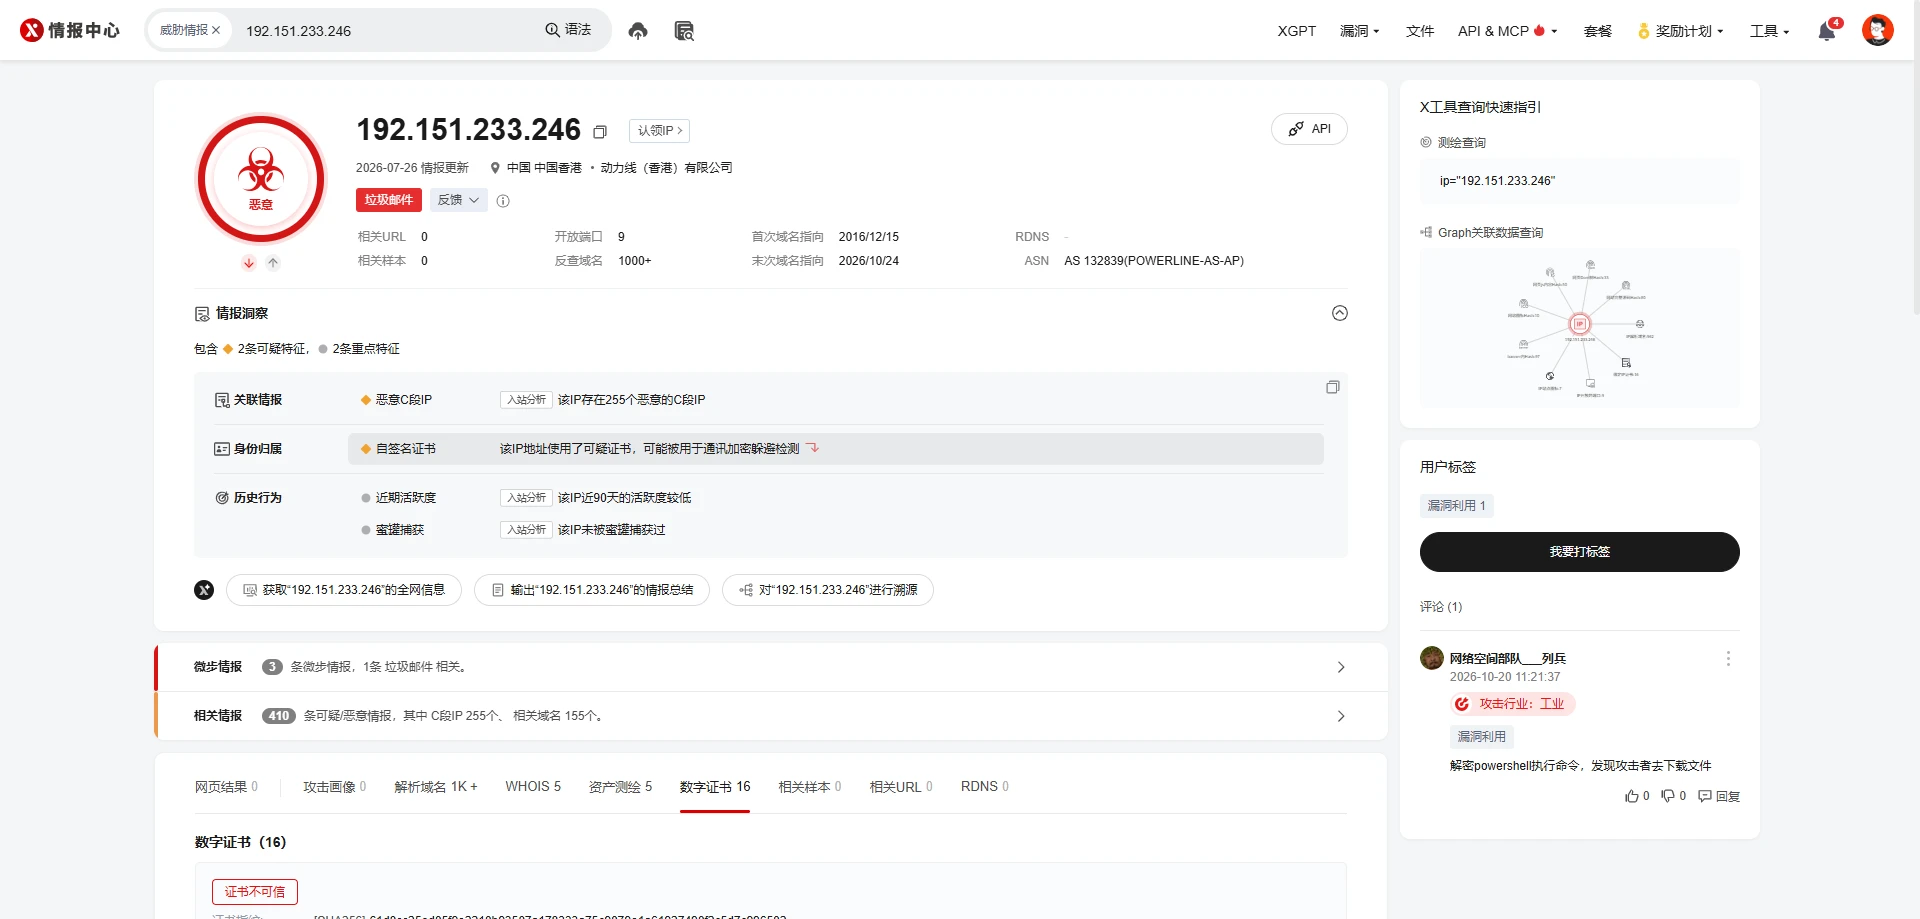Open the 奖励计划 dropdown
Image resolution: width=1920 pixels, height=919 pixels.
point(1680,31)
